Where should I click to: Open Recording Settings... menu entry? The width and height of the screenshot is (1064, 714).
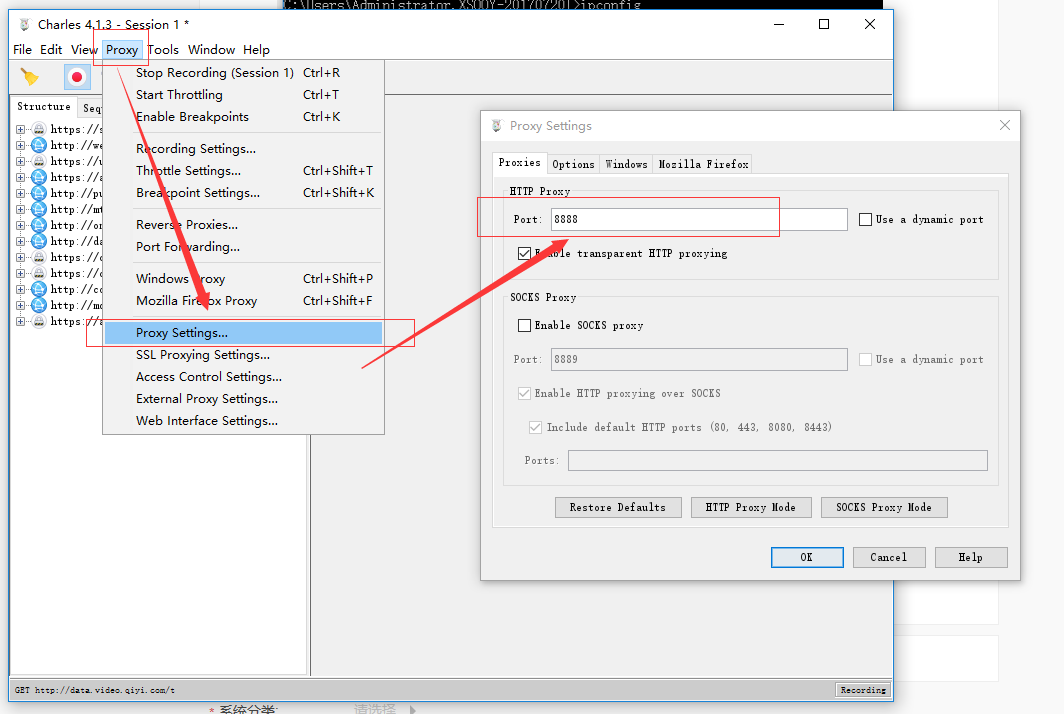click(x=244, y=149)
